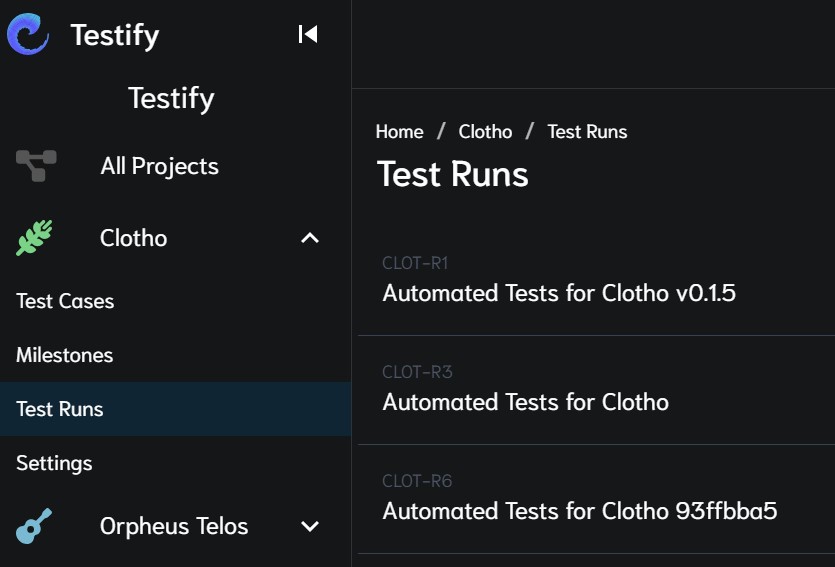Click the All Projects diagram icon
Image resolution: width=835 pixels, height=567 pixels.
pos(36,166)
